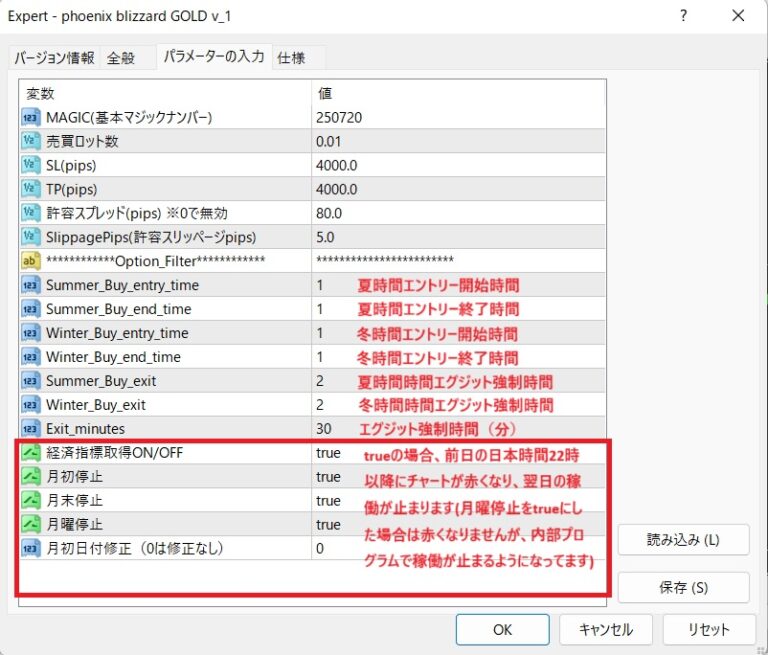Load settings with 読み込み (L) button
This screenshot has width=768, height=655.
[683, 540]
